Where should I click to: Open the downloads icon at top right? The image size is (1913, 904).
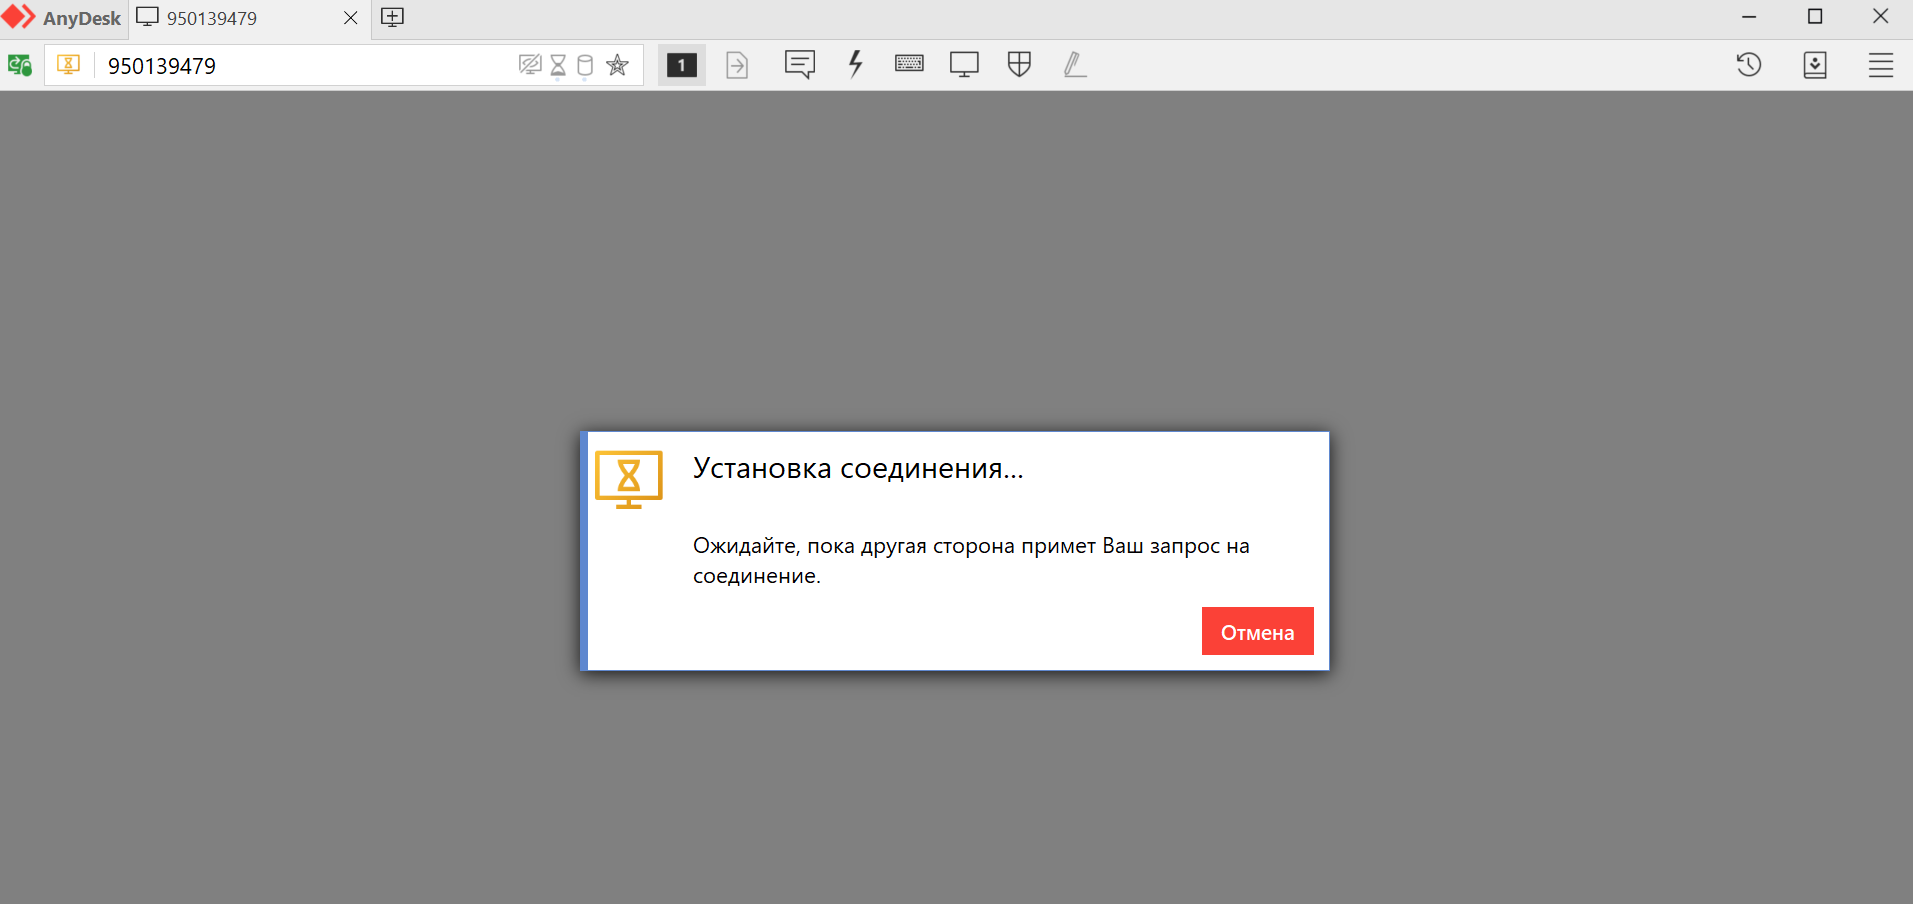[x=1814, y=65]
